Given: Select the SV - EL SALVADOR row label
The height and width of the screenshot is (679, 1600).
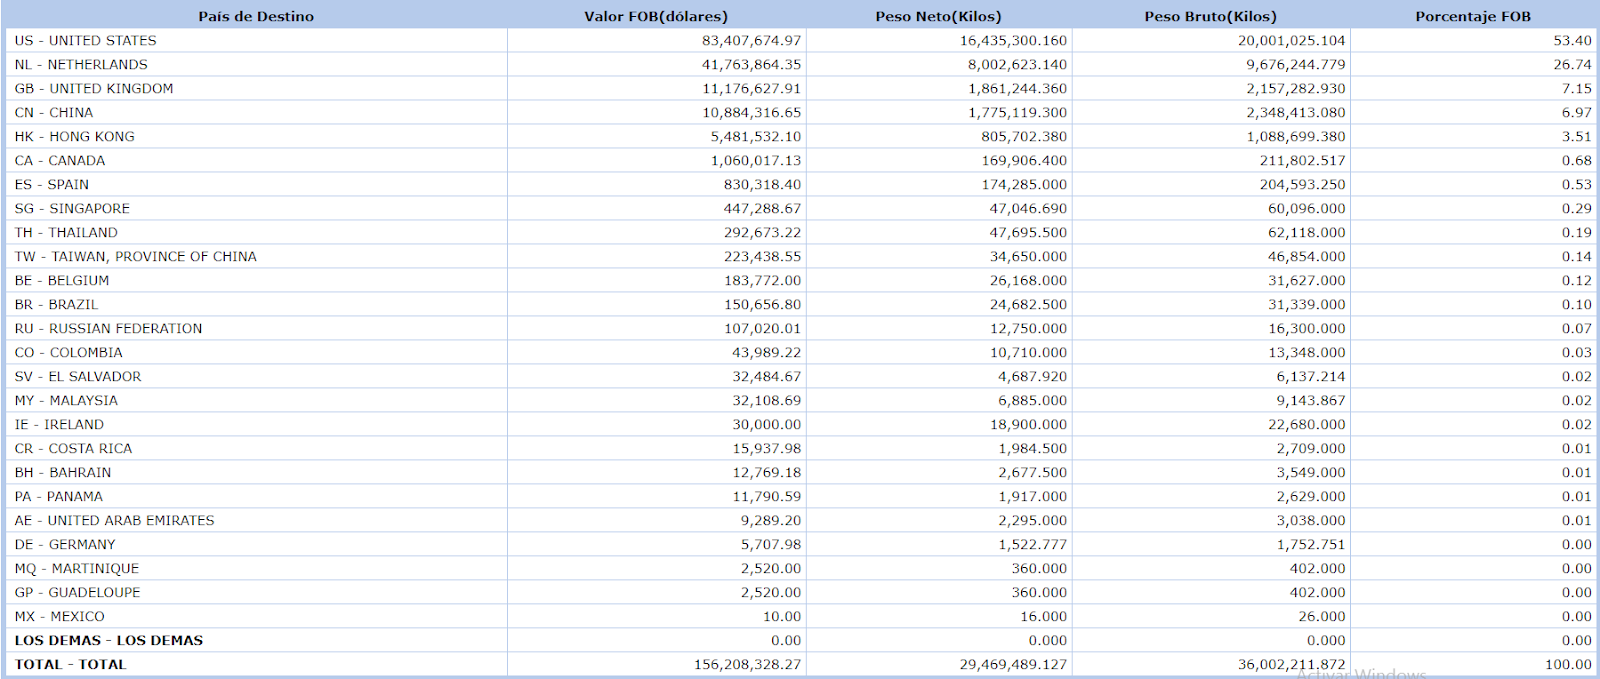Looking at the screenshot, I should pyautogui.click(x=78, y=376).
